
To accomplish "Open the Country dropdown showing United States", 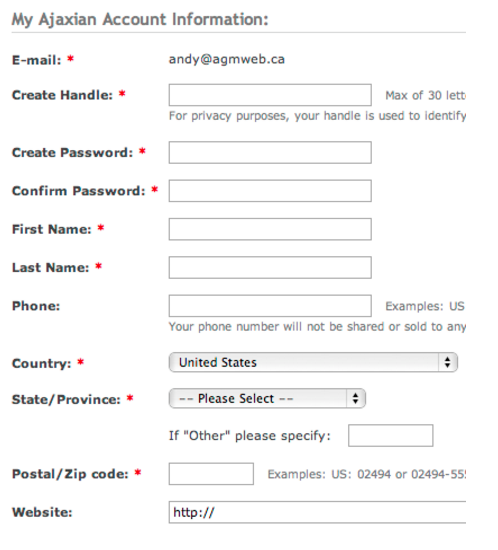I will point(313,362).
